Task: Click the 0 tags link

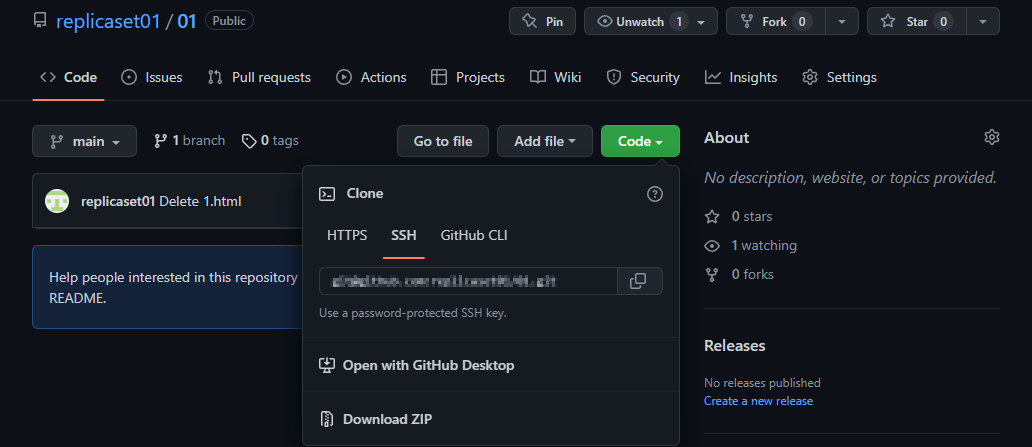Action: (x=270, y=140)
